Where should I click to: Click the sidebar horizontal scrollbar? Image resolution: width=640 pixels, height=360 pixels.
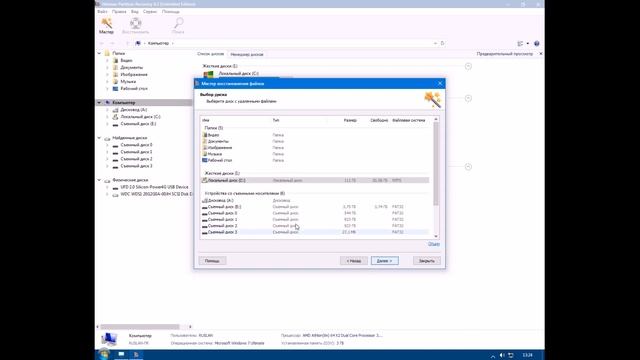pos(140,327)
